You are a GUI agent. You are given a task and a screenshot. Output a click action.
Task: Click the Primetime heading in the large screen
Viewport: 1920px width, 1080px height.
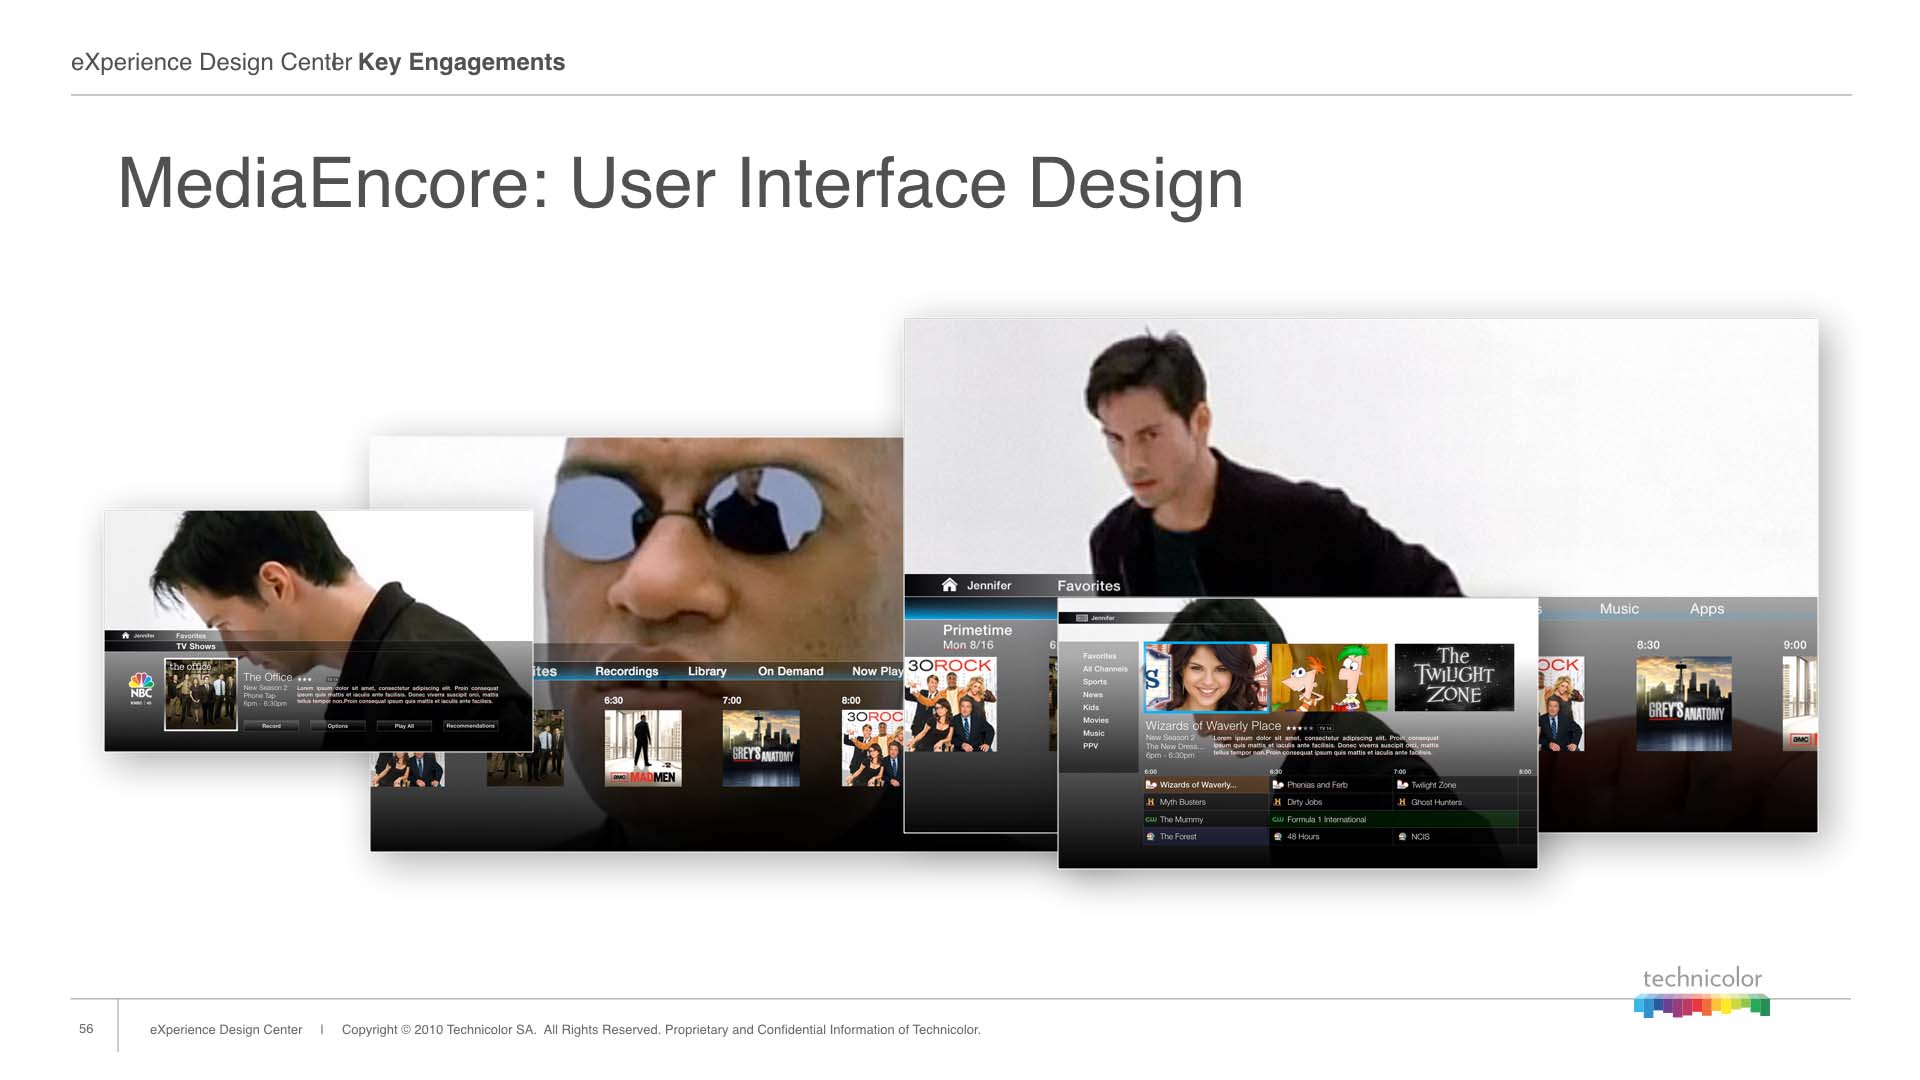tap(977, 630)
